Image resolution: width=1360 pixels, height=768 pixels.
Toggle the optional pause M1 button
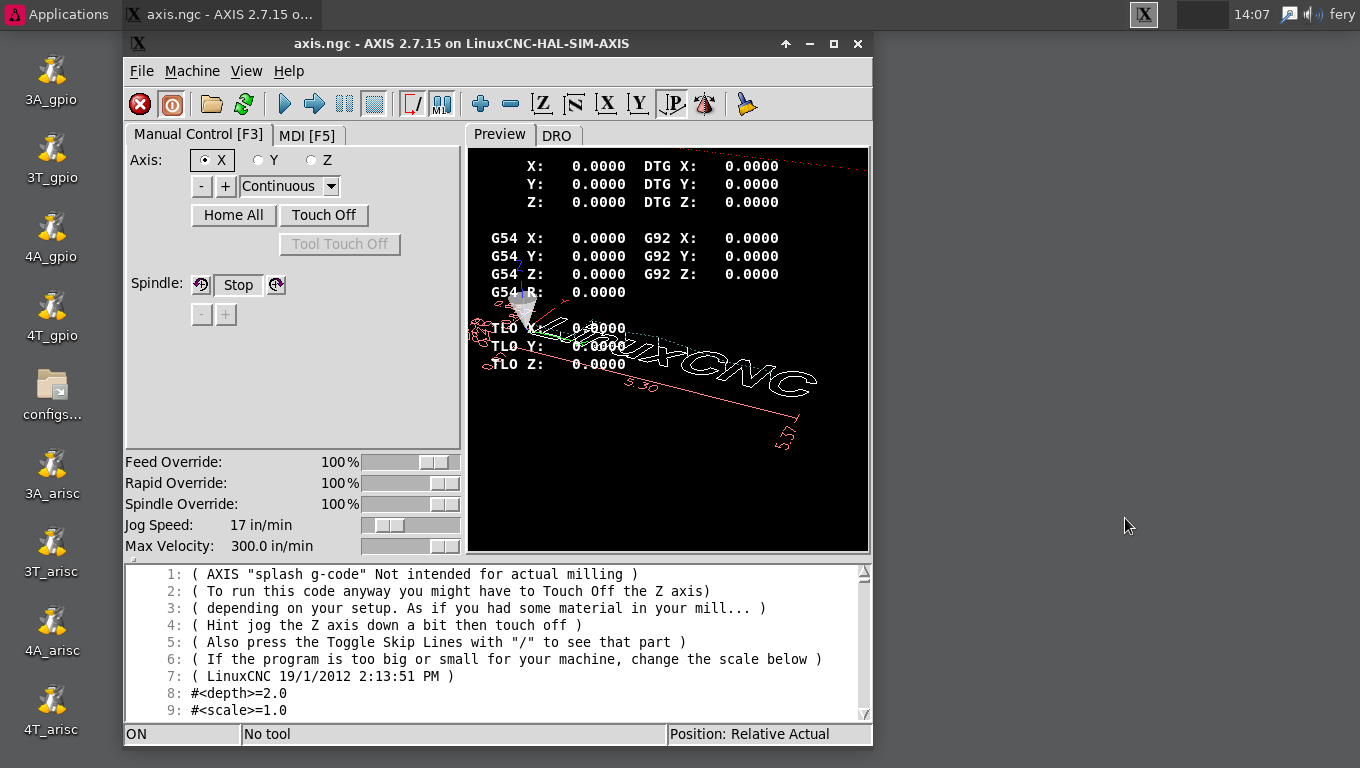click(441, 104)
